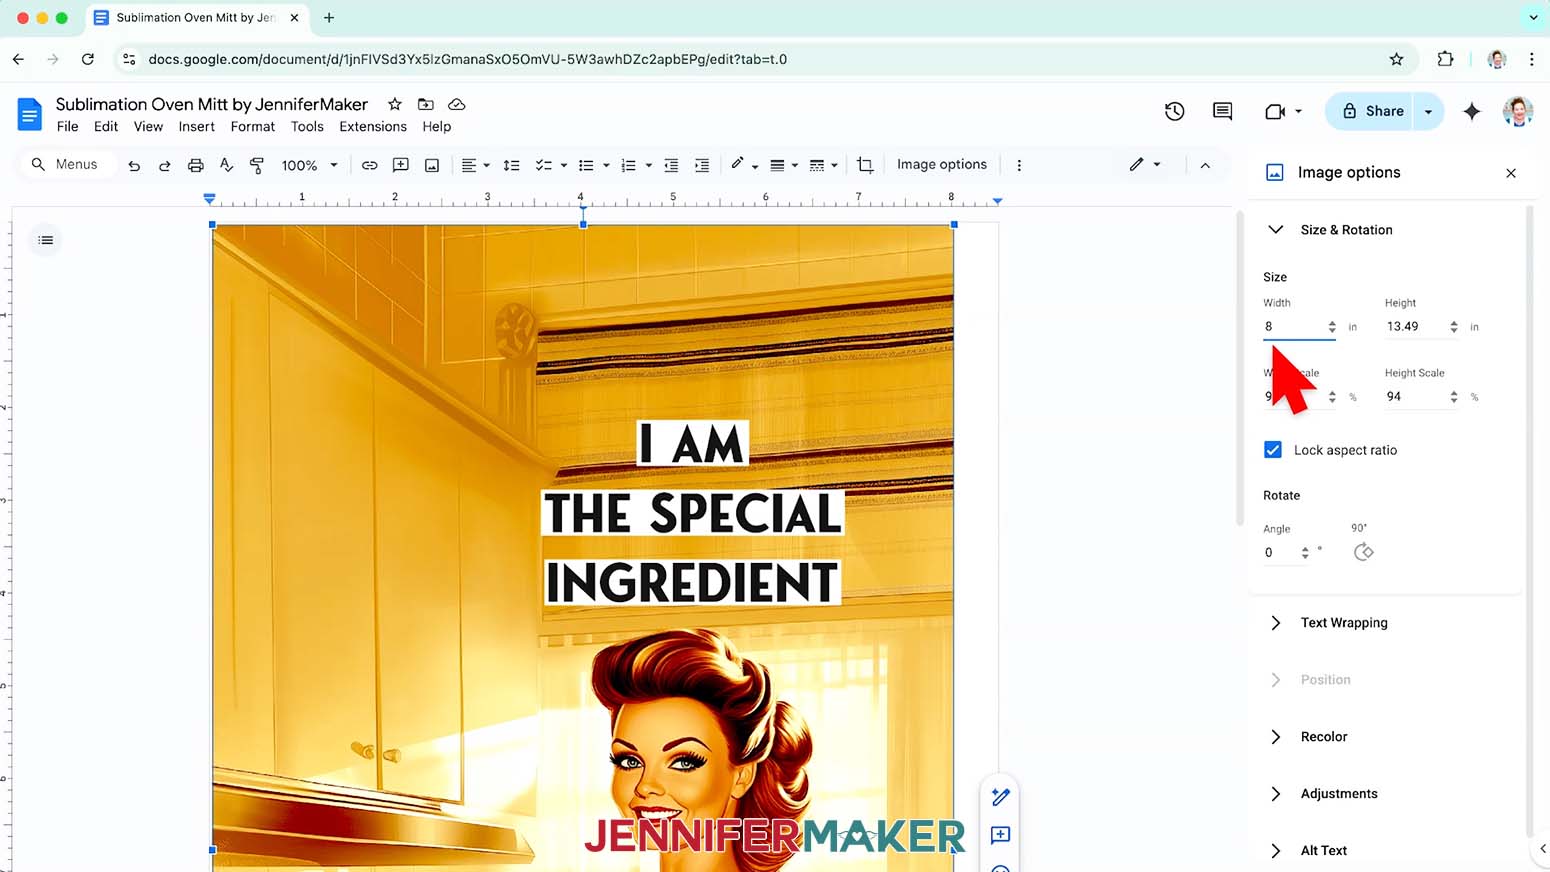Viewport: 1550px width, 872px height.
Task: Click the Share button
Action: point(1371,111)
